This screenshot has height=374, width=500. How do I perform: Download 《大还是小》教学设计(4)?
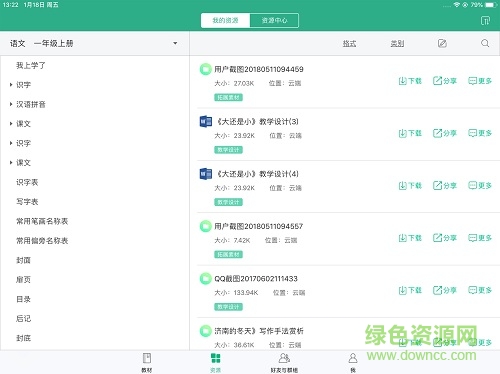410,186
